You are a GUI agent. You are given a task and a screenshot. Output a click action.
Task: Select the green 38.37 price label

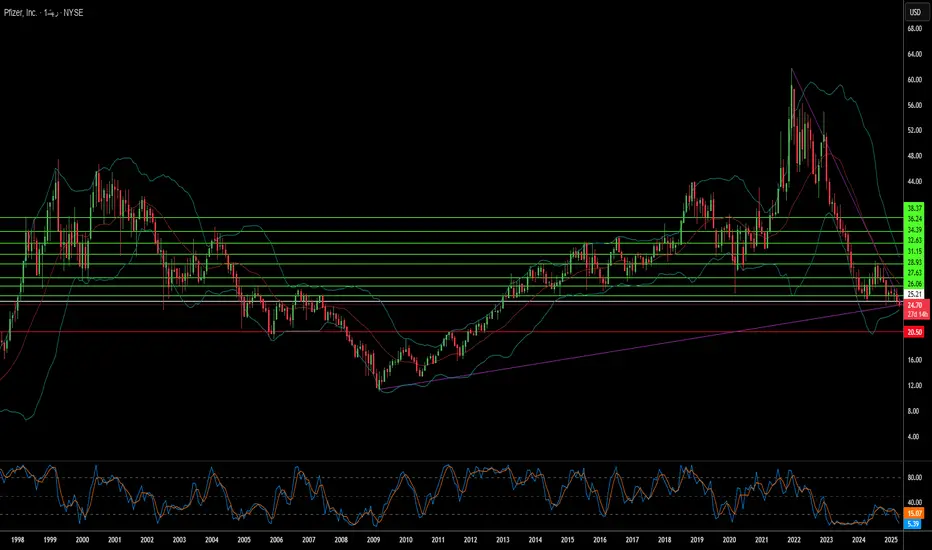(913, 207)
